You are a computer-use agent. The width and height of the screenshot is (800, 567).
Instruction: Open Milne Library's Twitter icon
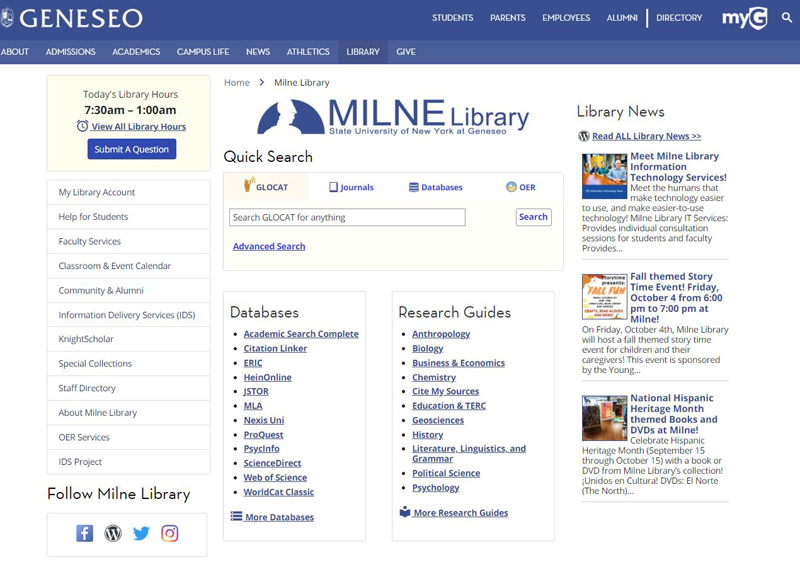[141, 533]
